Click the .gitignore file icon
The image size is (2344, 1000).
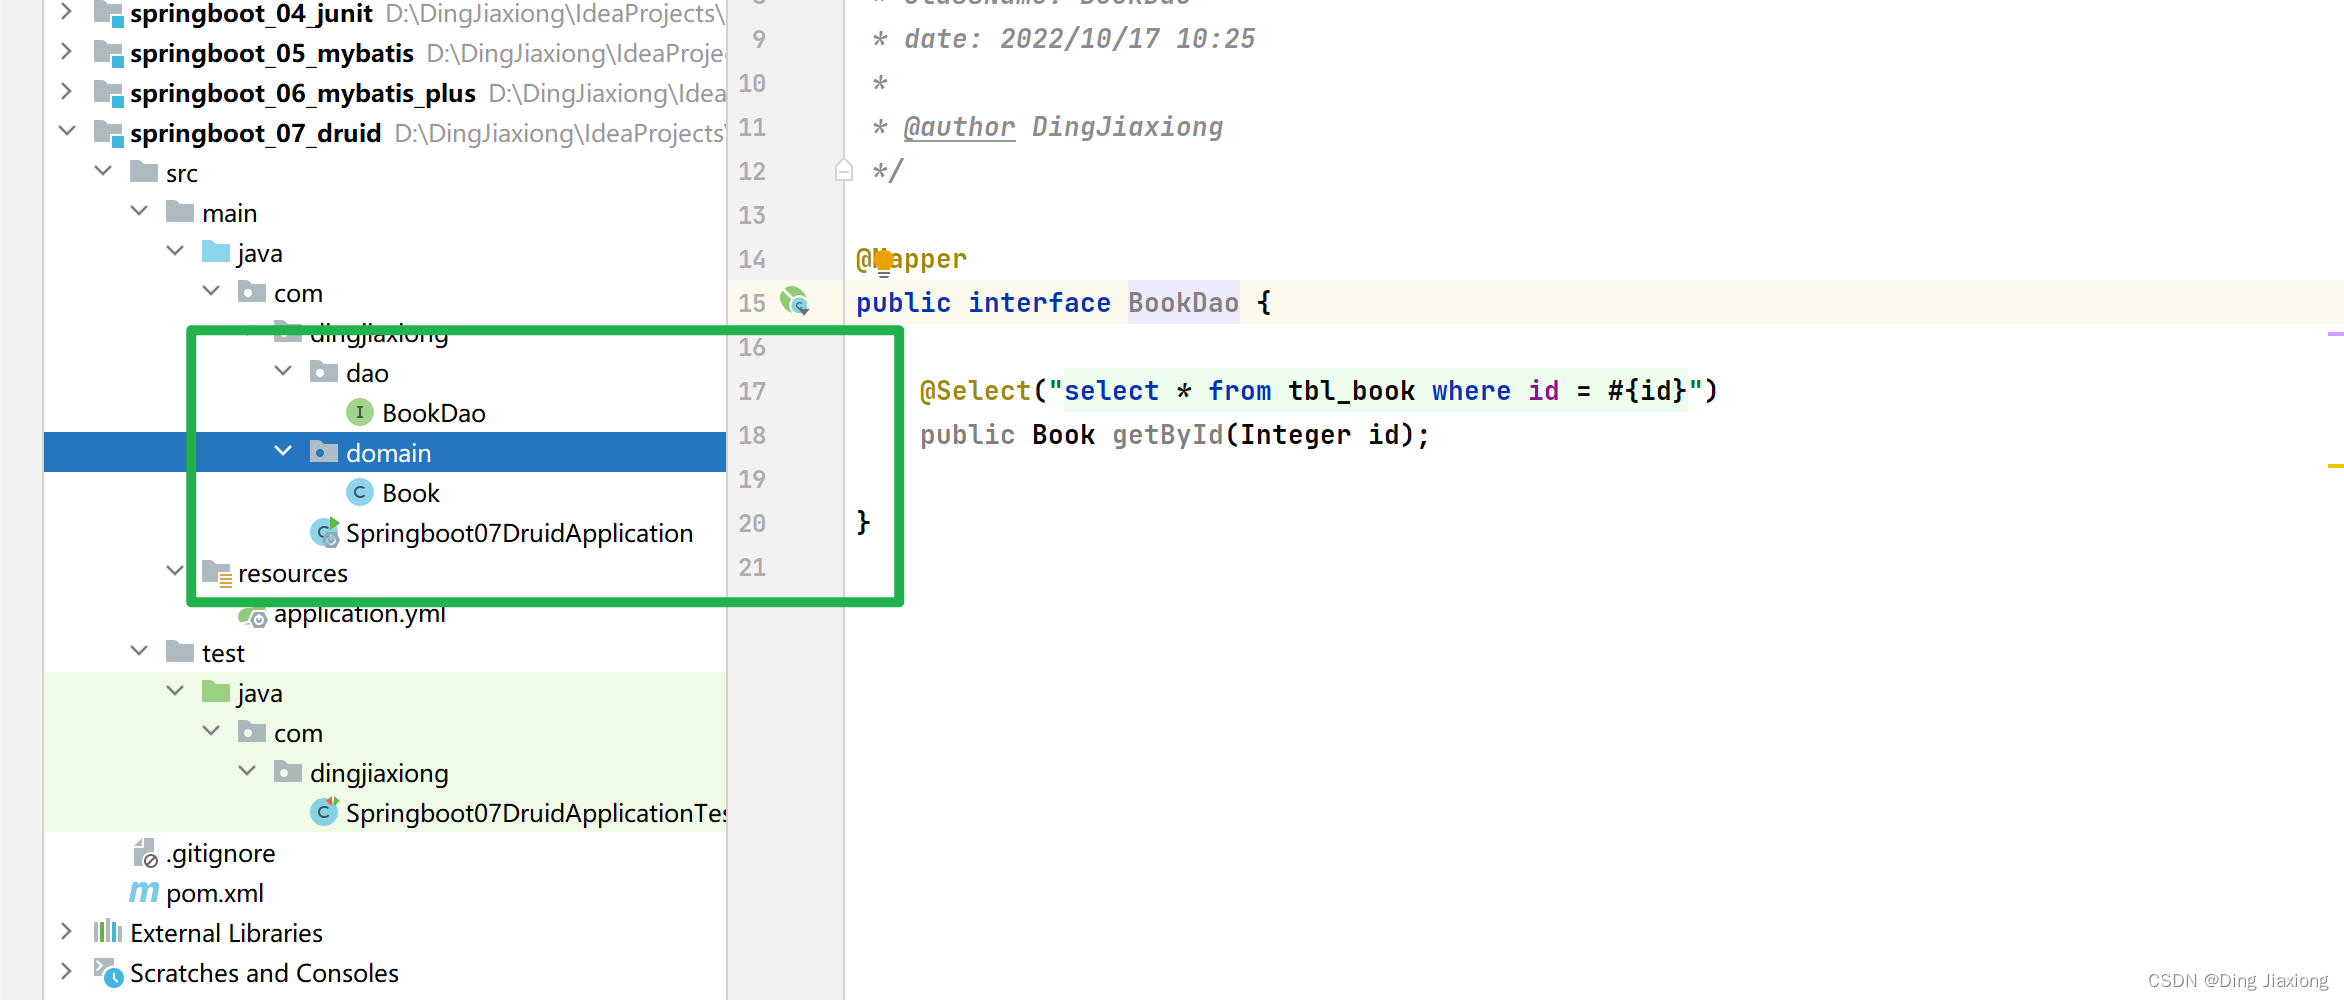(x=145, y=853)
